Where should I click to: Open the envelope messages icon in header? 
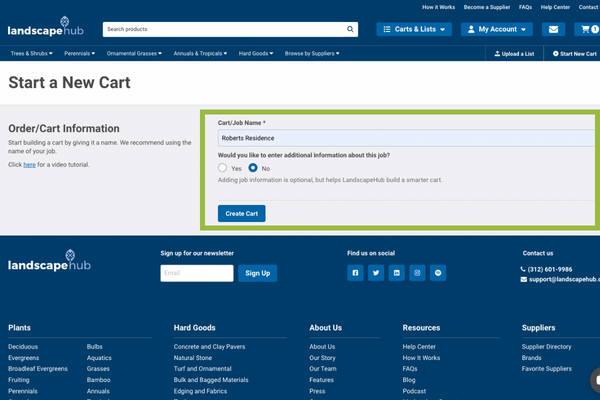click(553, 29)
